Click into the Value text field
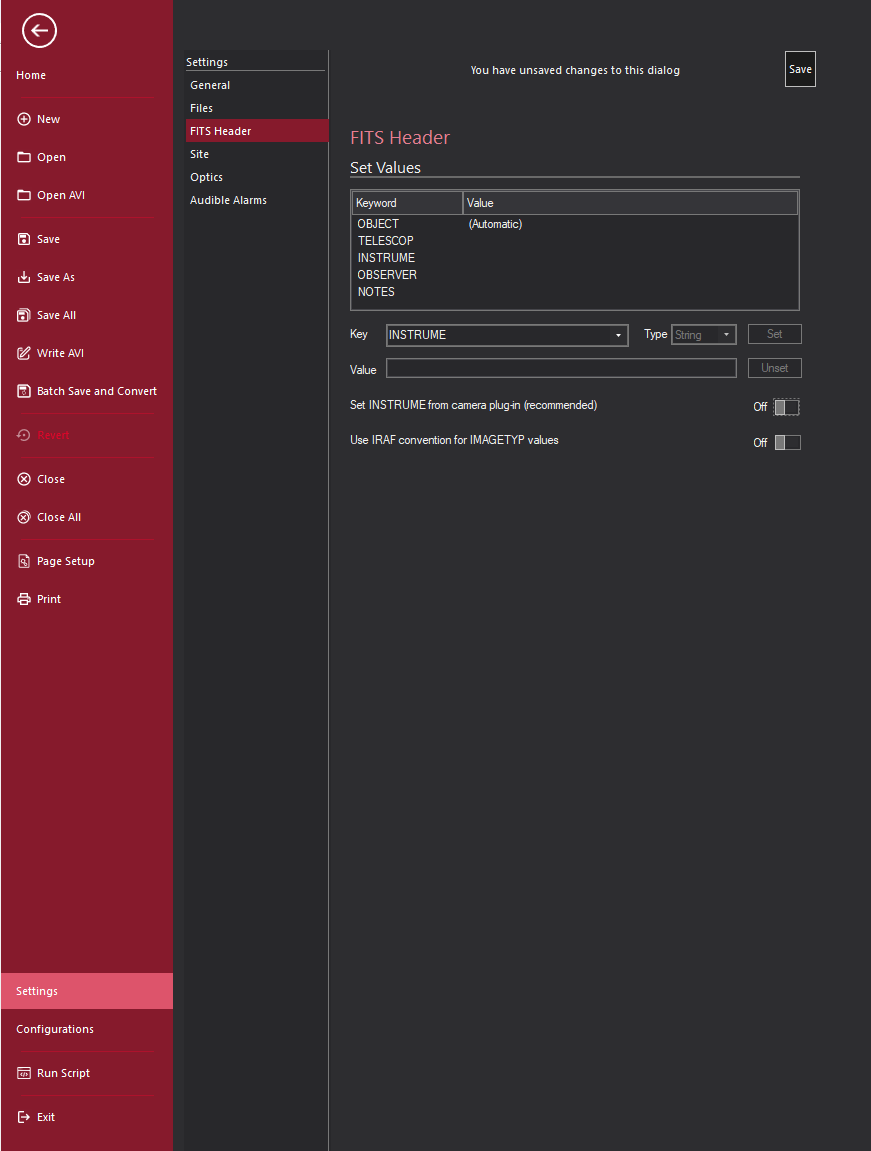The height and width of the screenshot is (1151, 871). [561, 368]
